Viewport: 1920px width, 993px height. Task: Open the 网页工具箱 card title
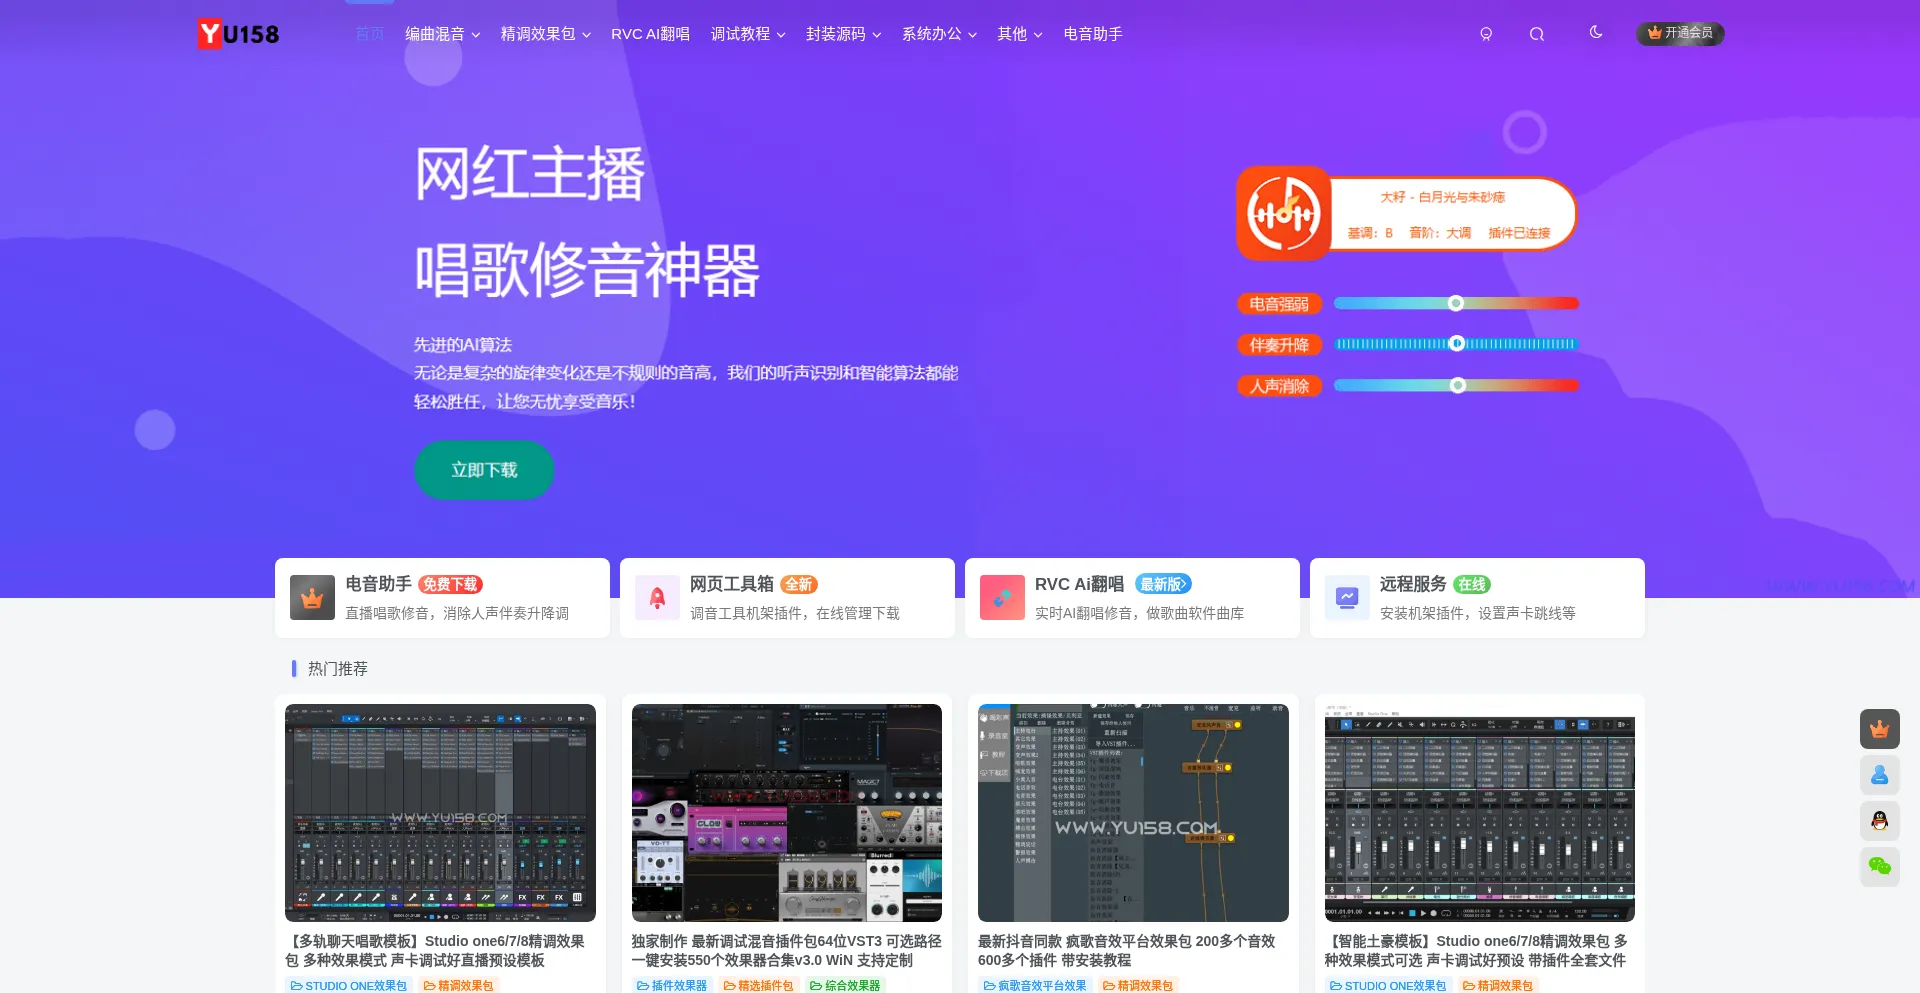pos(732,584)
